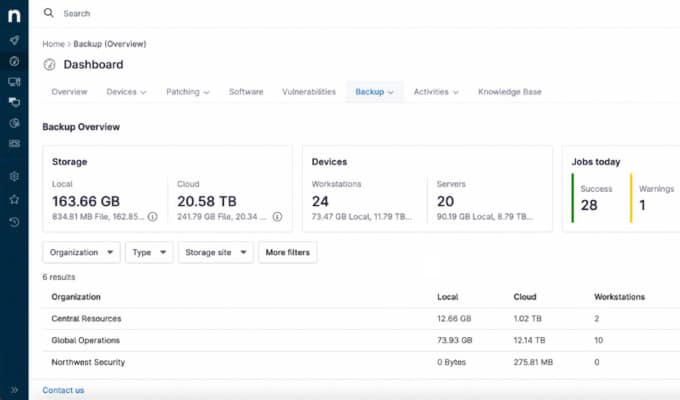This screenshot has height=400, width=680.
Task: Open the Knowledge Base tab
Action: [510, 92]
